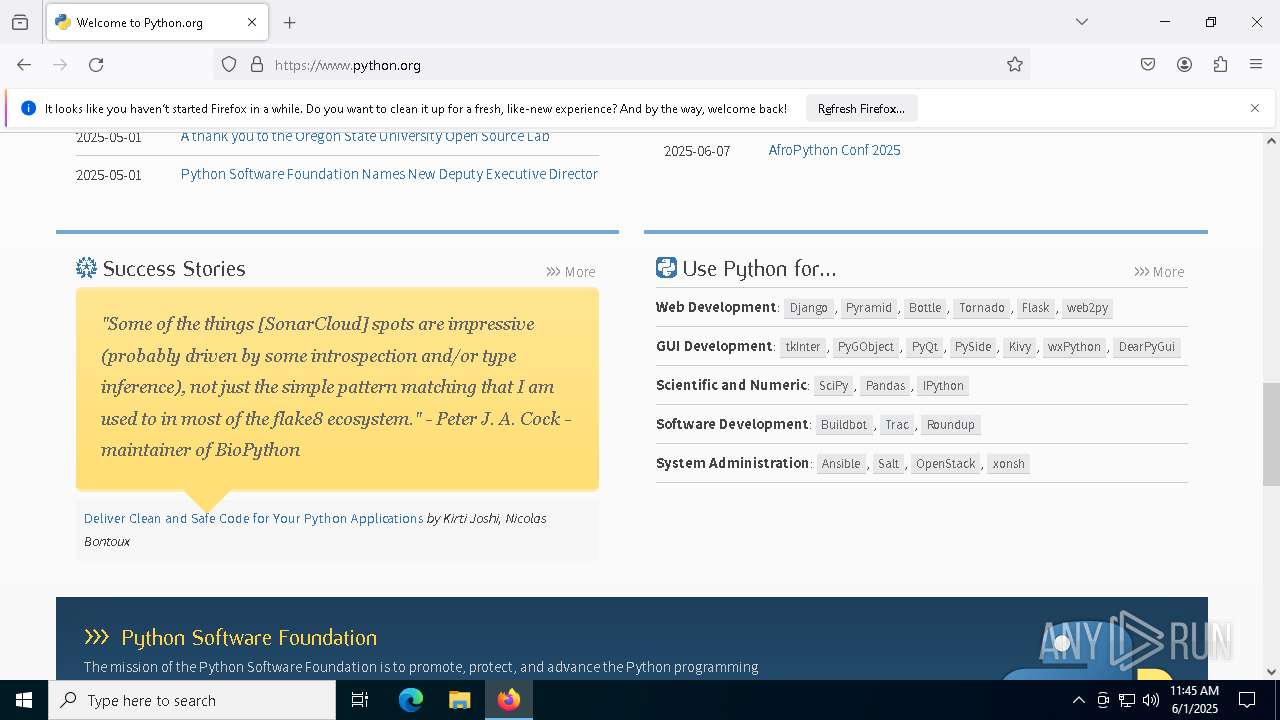Open Extensions puzzle icon
This screenshot has width=1280, height=720.
click(1220, 65)
